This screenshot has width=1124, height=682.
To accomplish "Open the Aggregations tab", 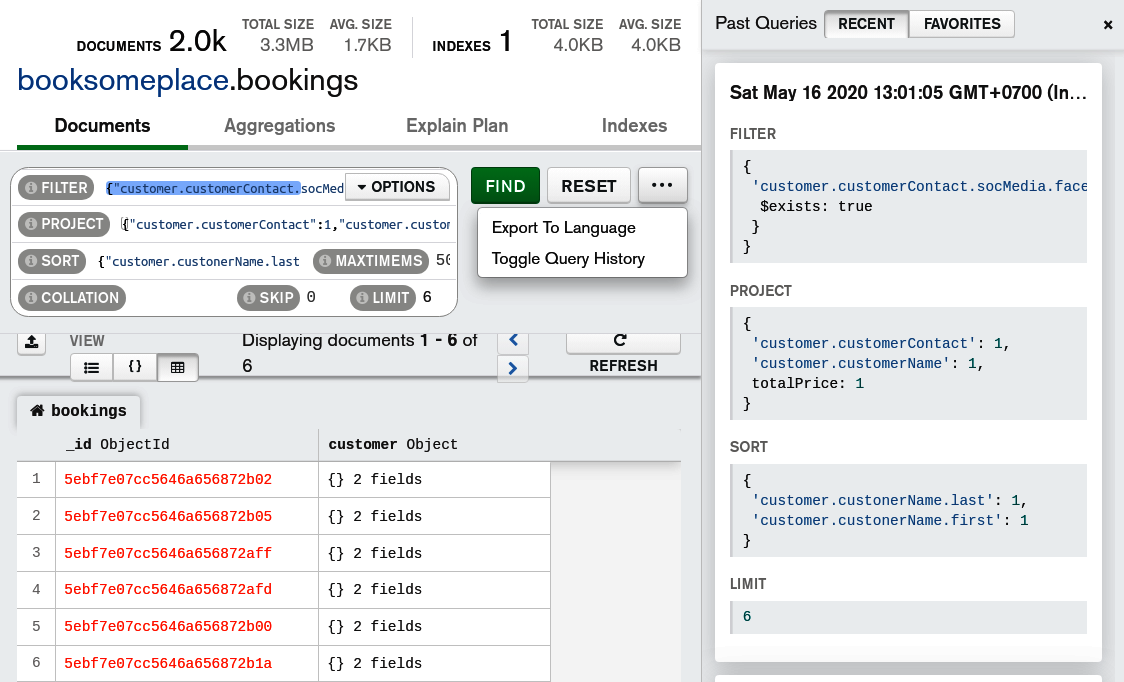I will 279,126.
